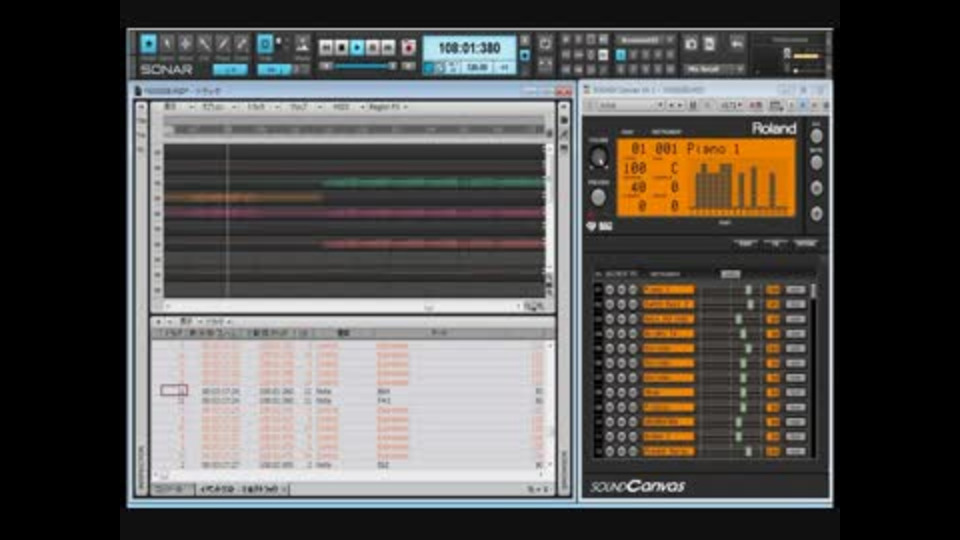Select the Draw tool in SONAR toolbar

pos(223,44)
